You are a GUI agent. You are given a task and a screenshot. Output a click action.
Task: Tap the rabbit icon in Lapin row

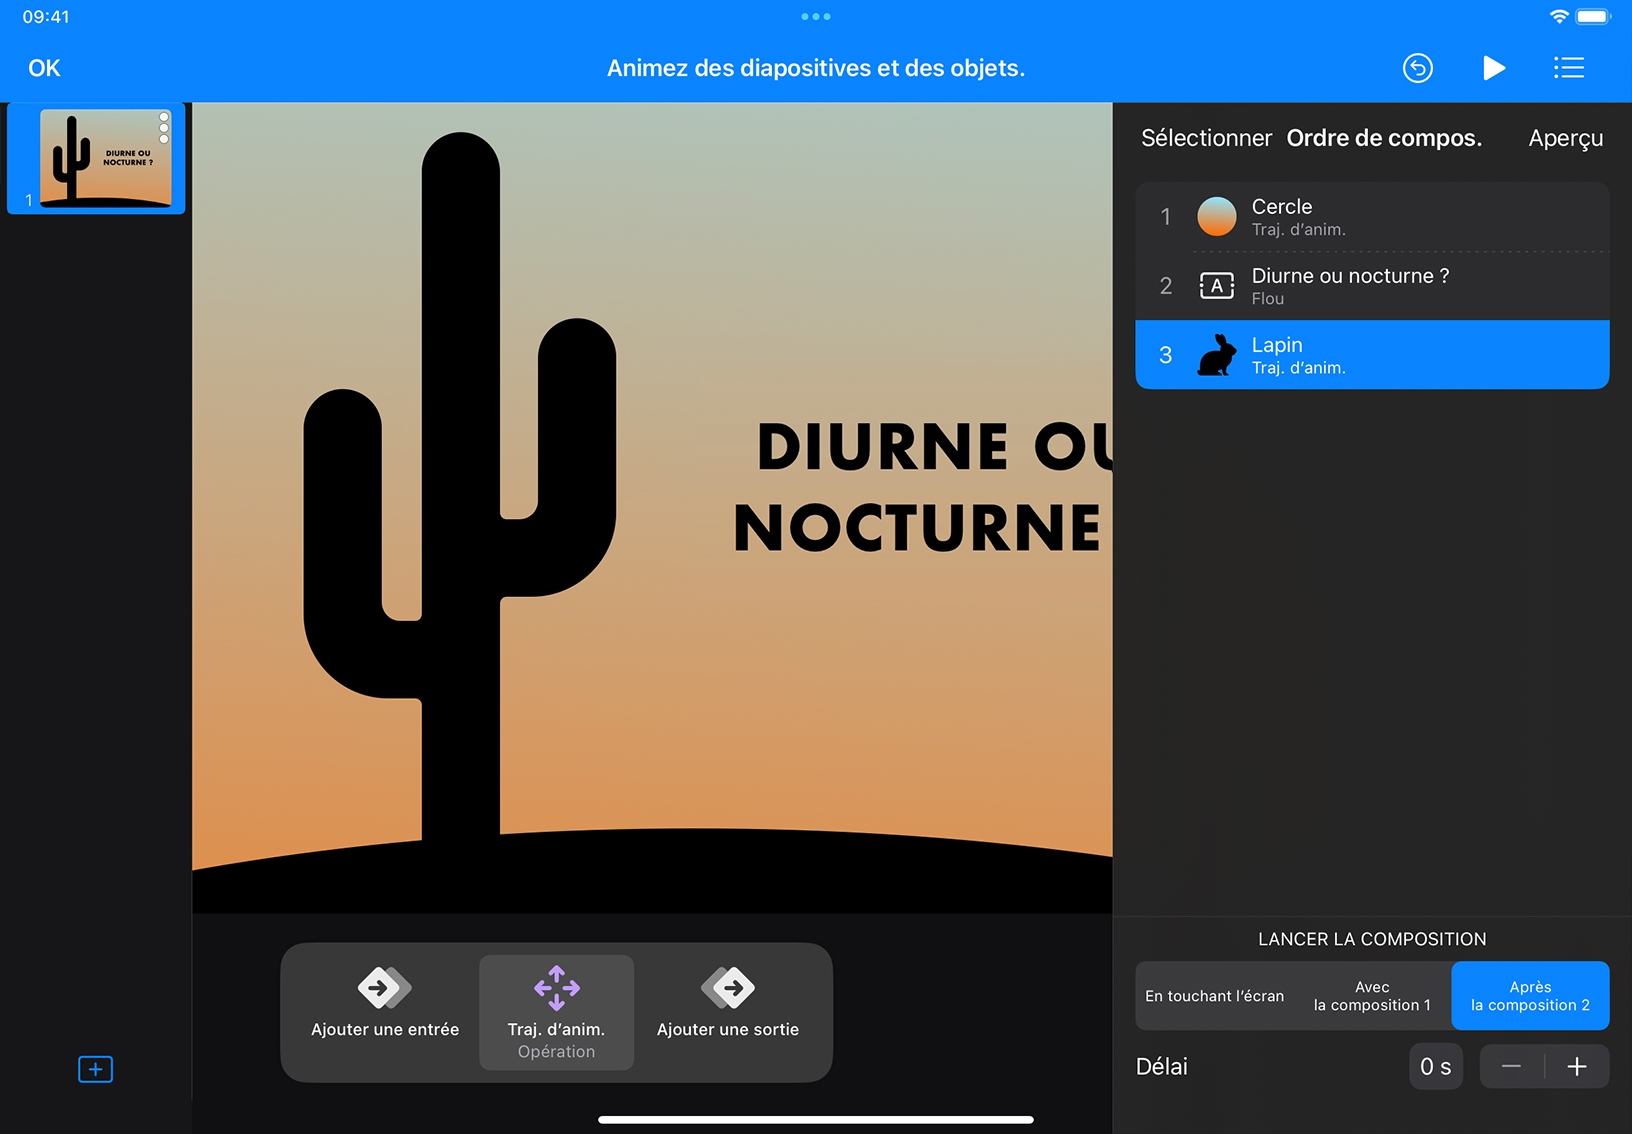coord(1217,355)
